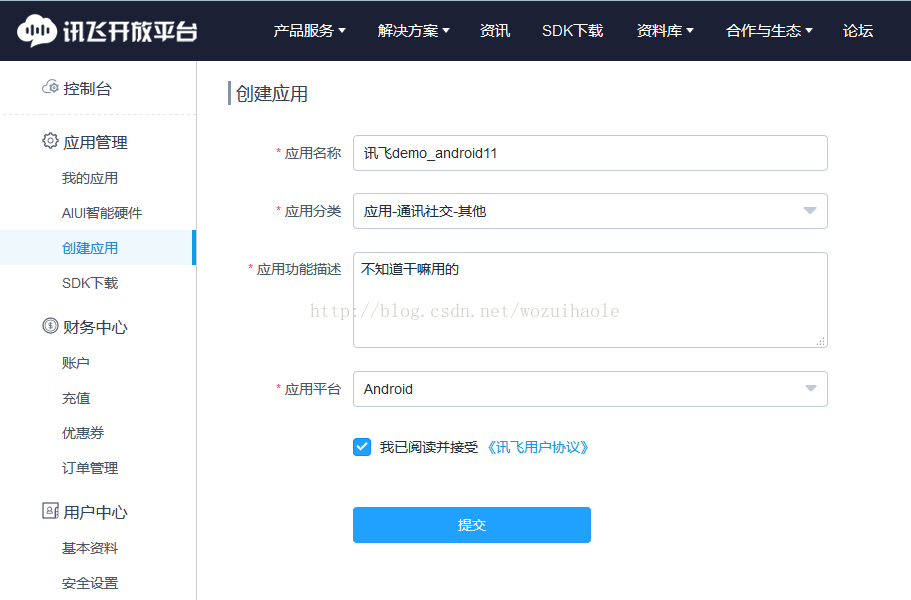Select AIUI智能硬件 in the sidebar
Viewport: 911px width, 600px height.
click(x=102, y=213)
